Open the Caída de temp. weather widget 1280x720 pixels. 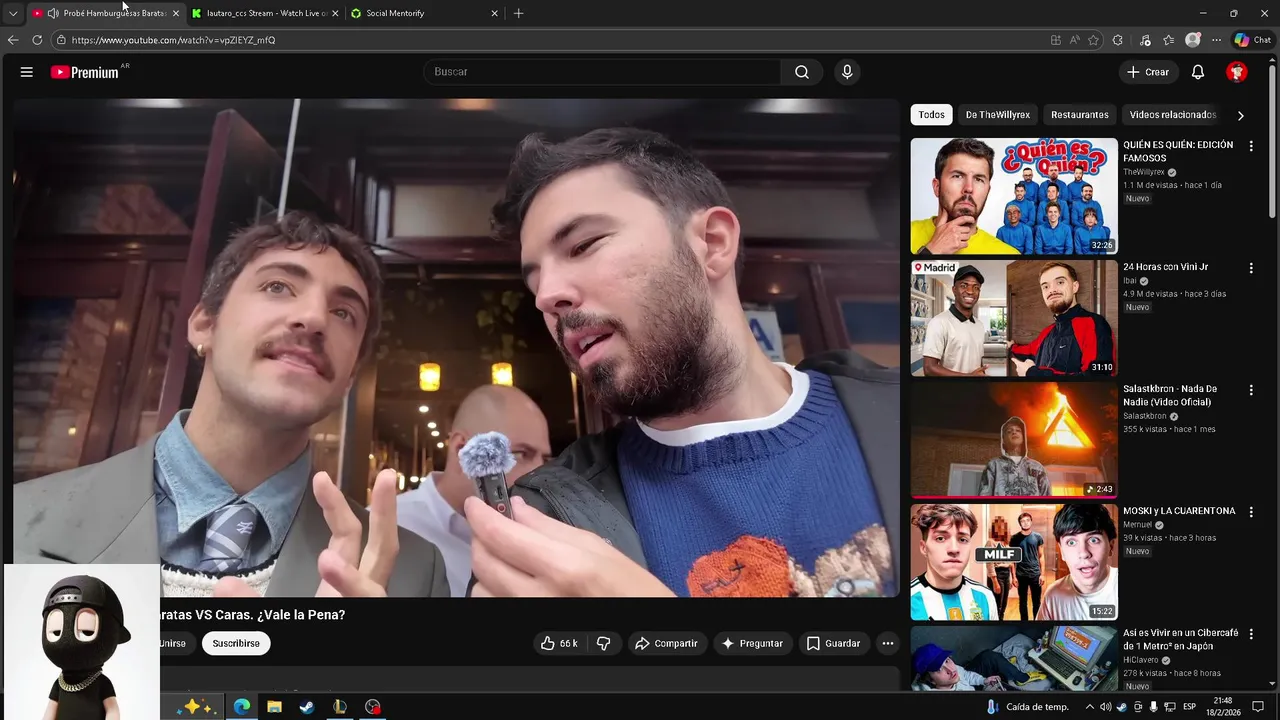[1028, 707]
